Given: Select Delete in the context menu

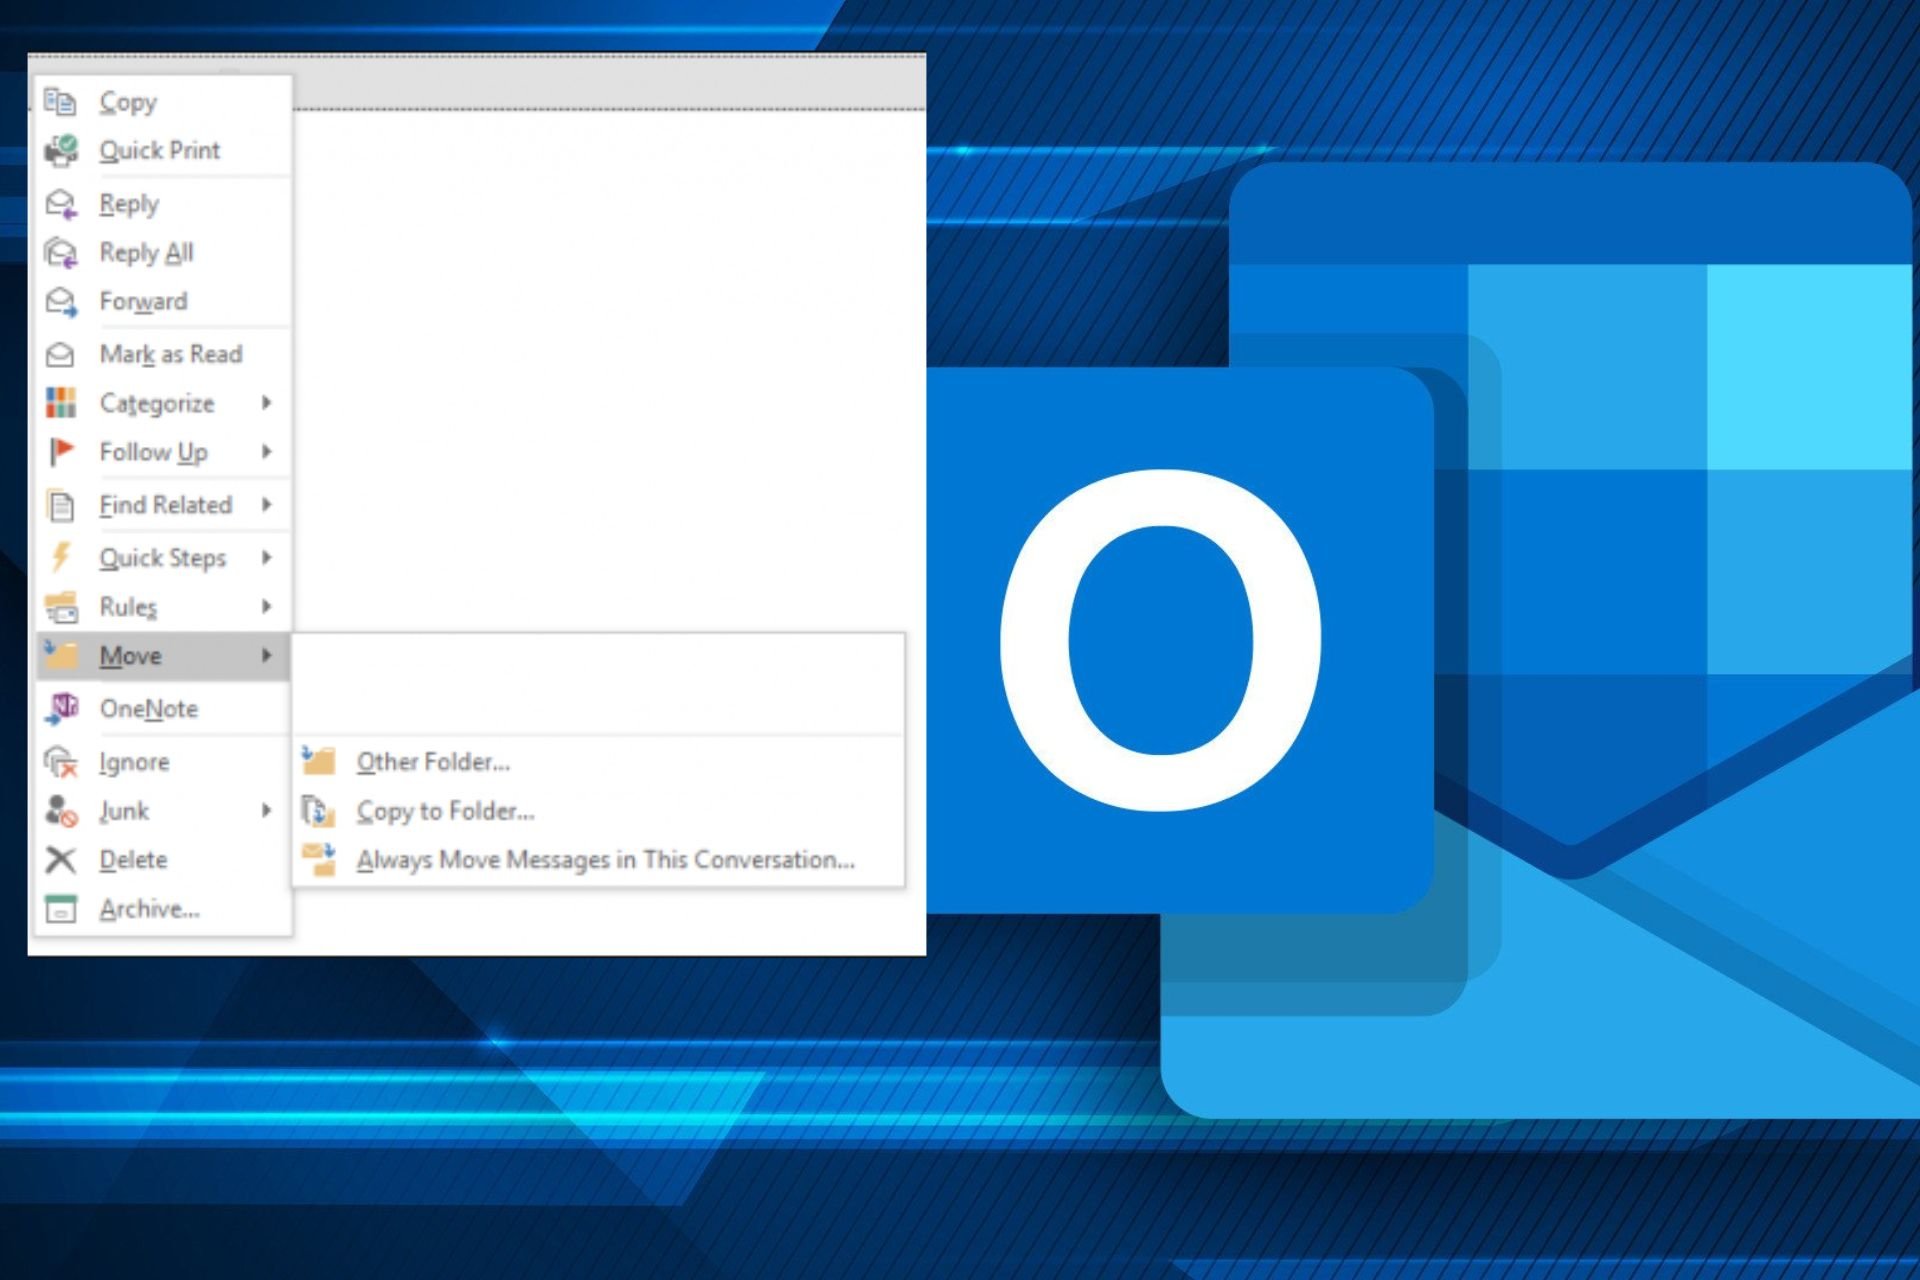Looking at the screenshot, I should point(163,860).
